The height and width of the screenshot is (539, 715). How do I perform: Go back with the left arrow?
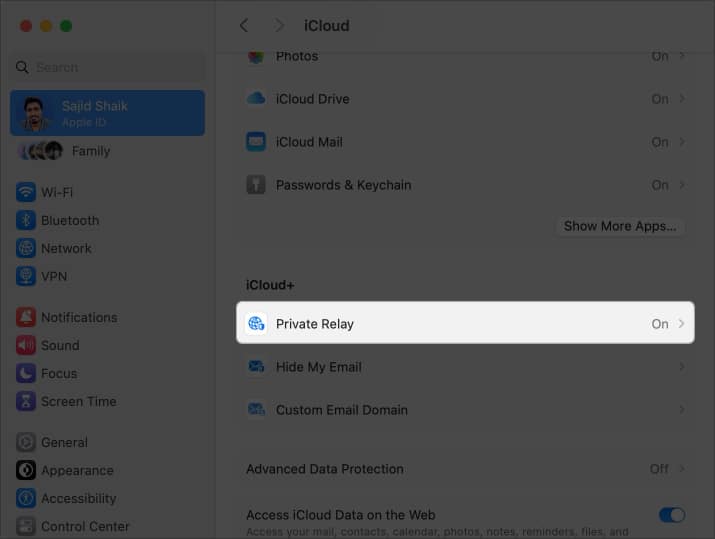(x=244, y=26)
